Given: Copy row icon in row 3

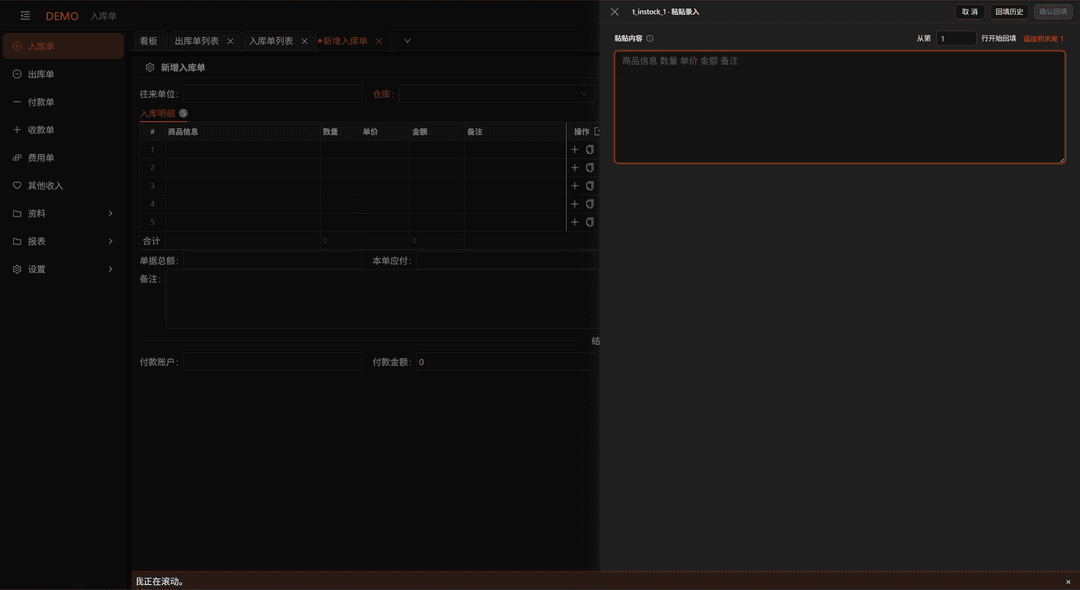Looking at the screenshot, I should 590,186.
